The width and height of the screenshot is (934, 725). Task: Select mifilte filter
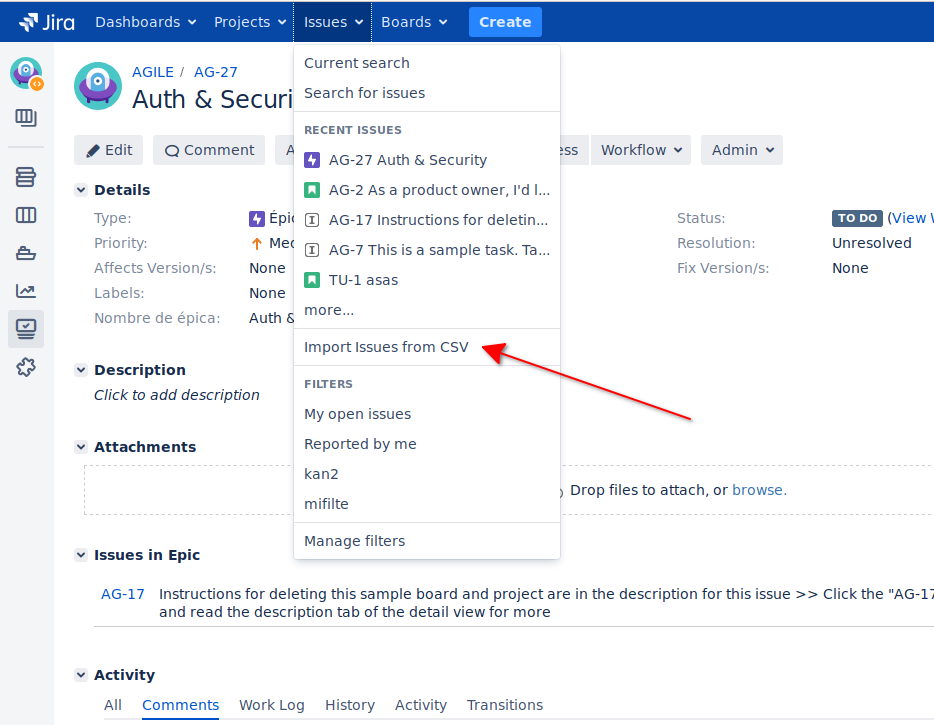point(426,504)
